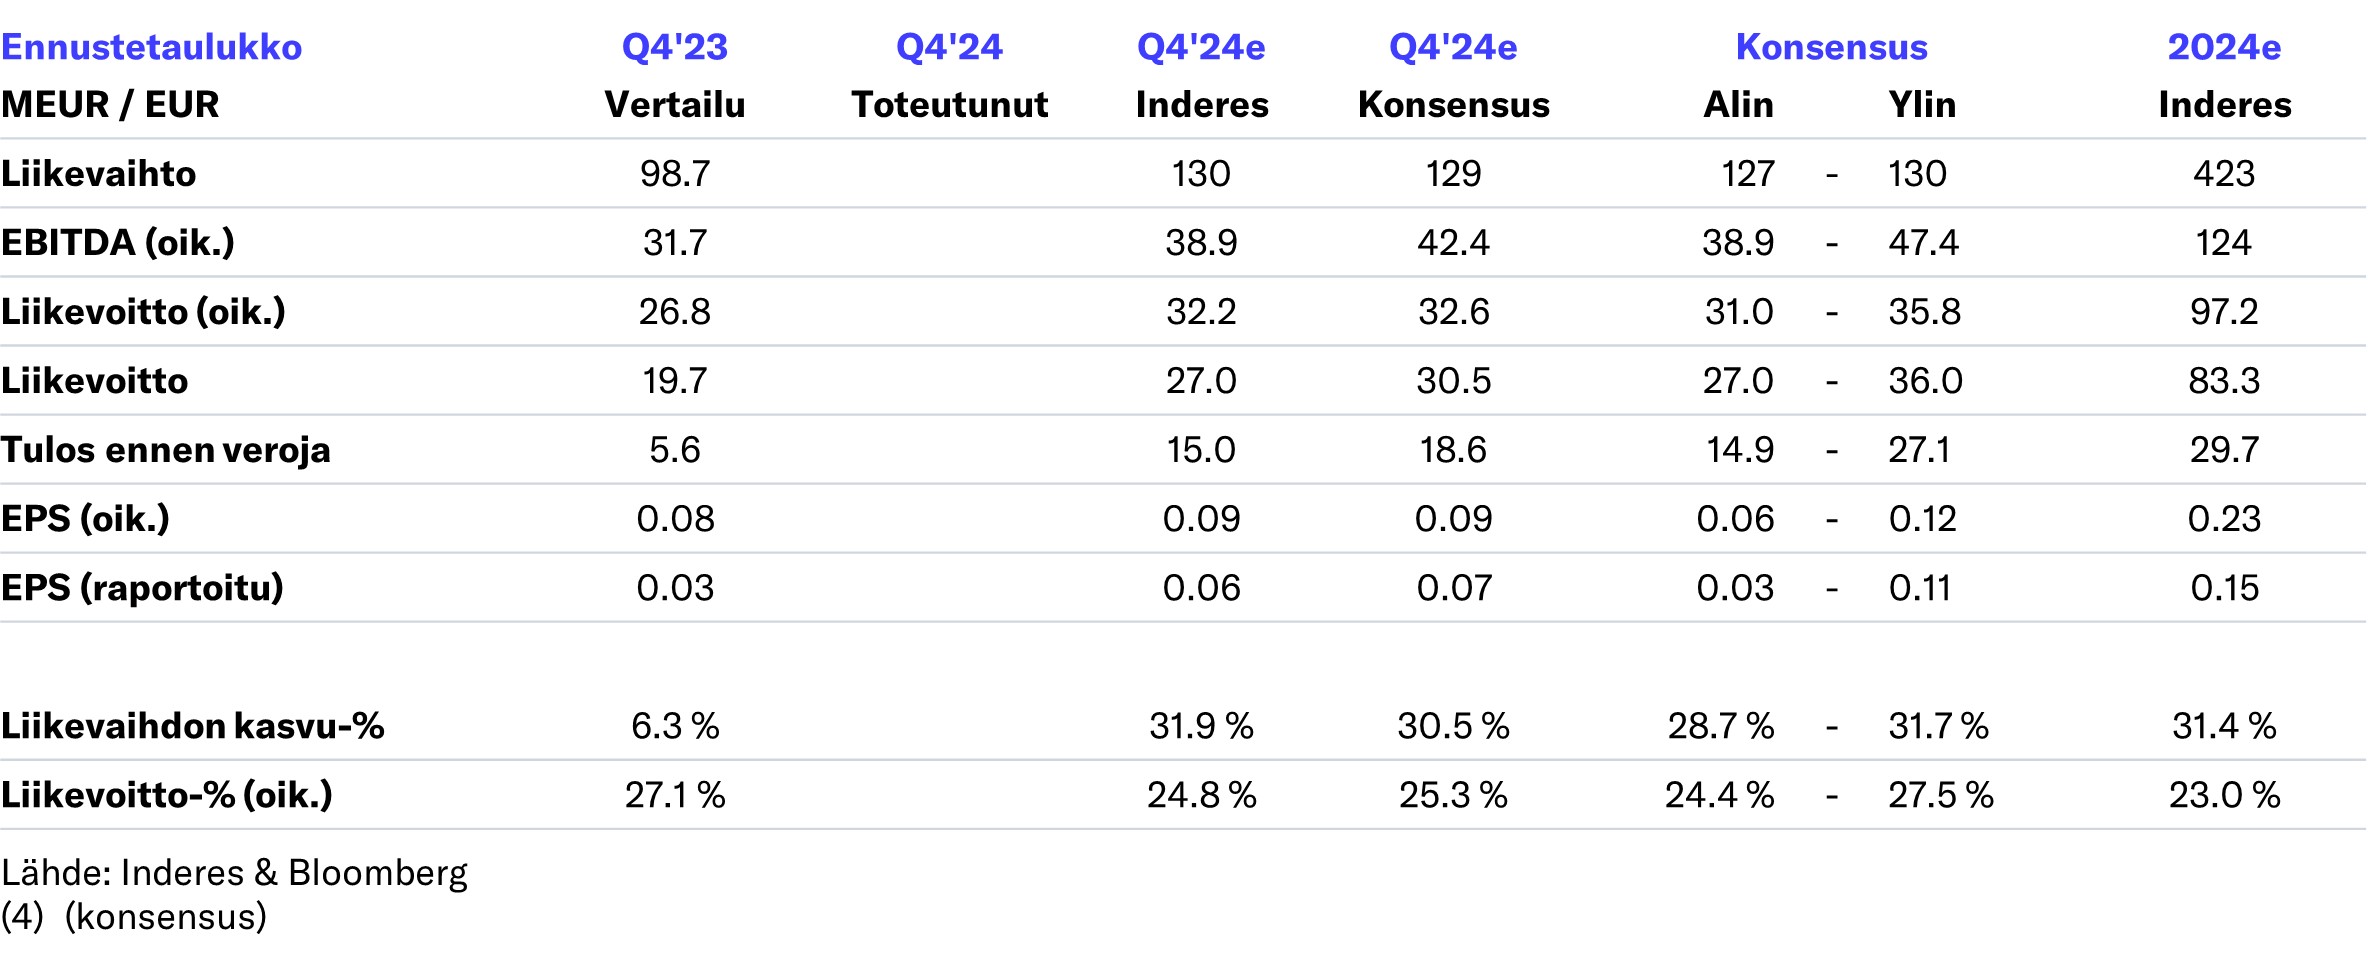Select the 83.3 Liikevoitto value

pyautogui.click(x=2224, y=380)
